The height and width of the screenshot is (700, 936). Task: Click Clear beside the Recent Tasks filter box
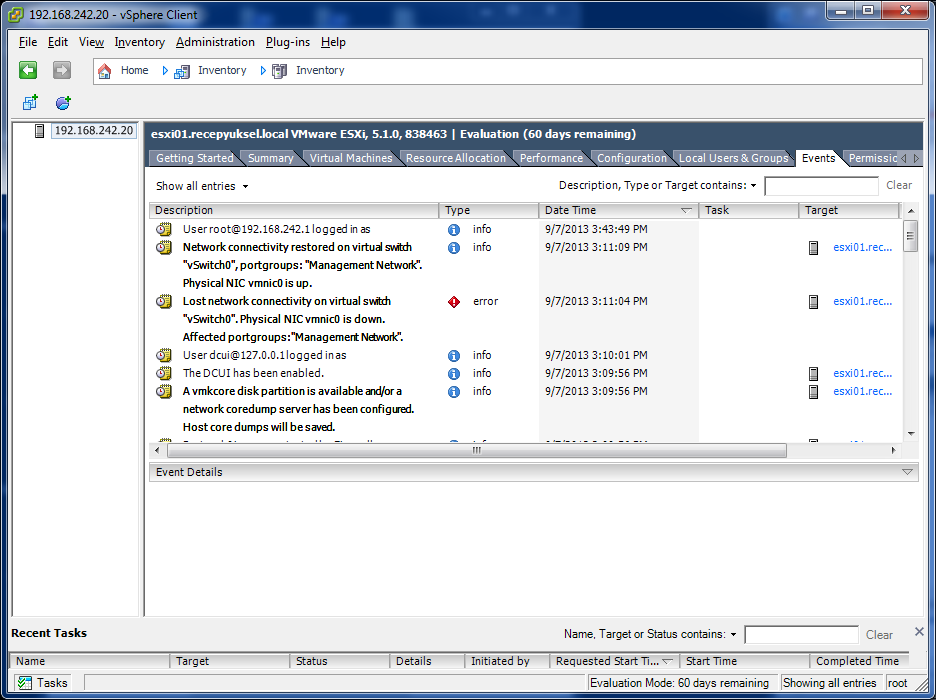coord(879,635)
